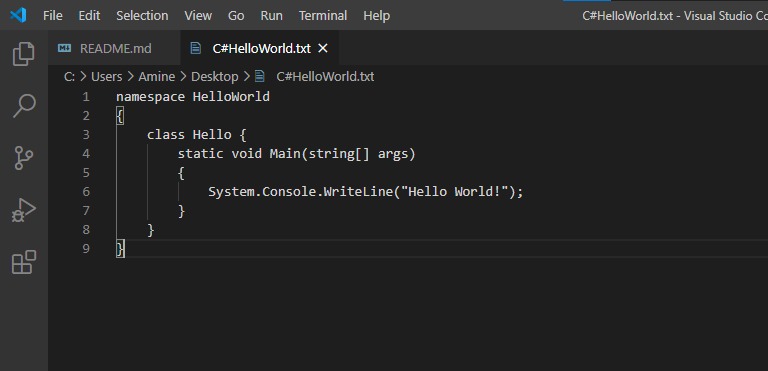Open the Go menu
The width and height of the screenshot is (768, 371).
[x=236, y=16]
